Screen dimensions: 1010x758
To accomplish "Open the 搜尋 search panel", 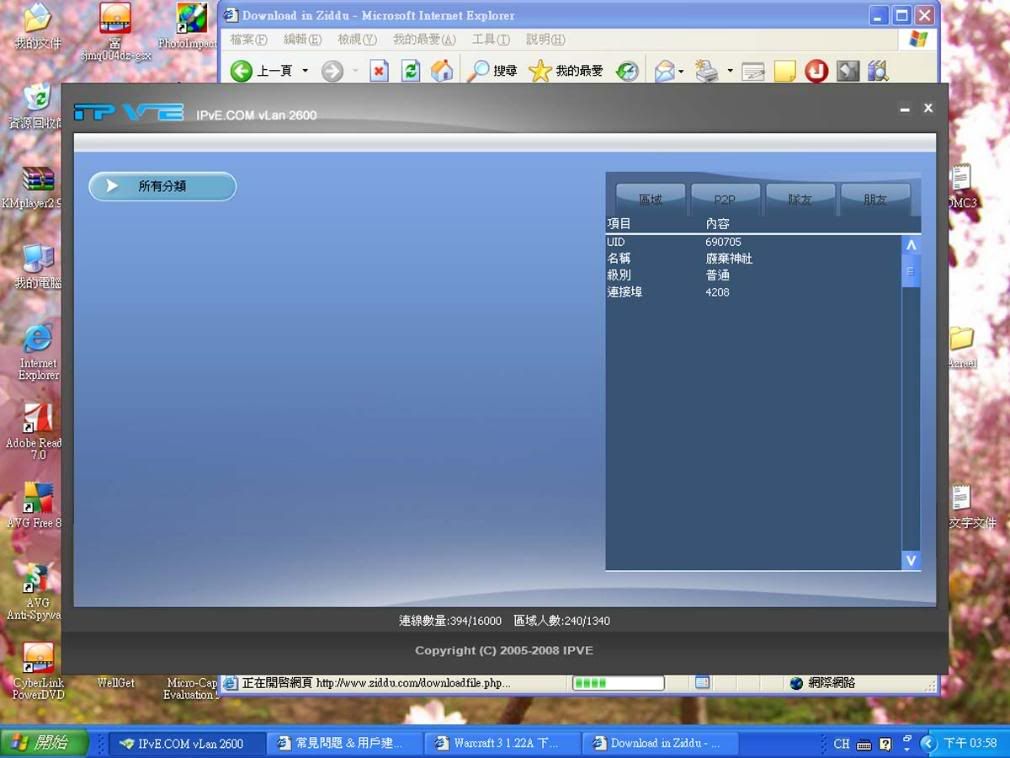I will click(x=493, y=71).
